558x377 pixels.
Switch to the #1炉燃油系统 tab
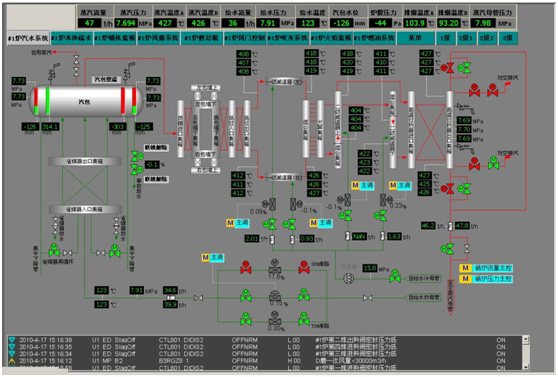pyautogui.click(x=374, y=38)
